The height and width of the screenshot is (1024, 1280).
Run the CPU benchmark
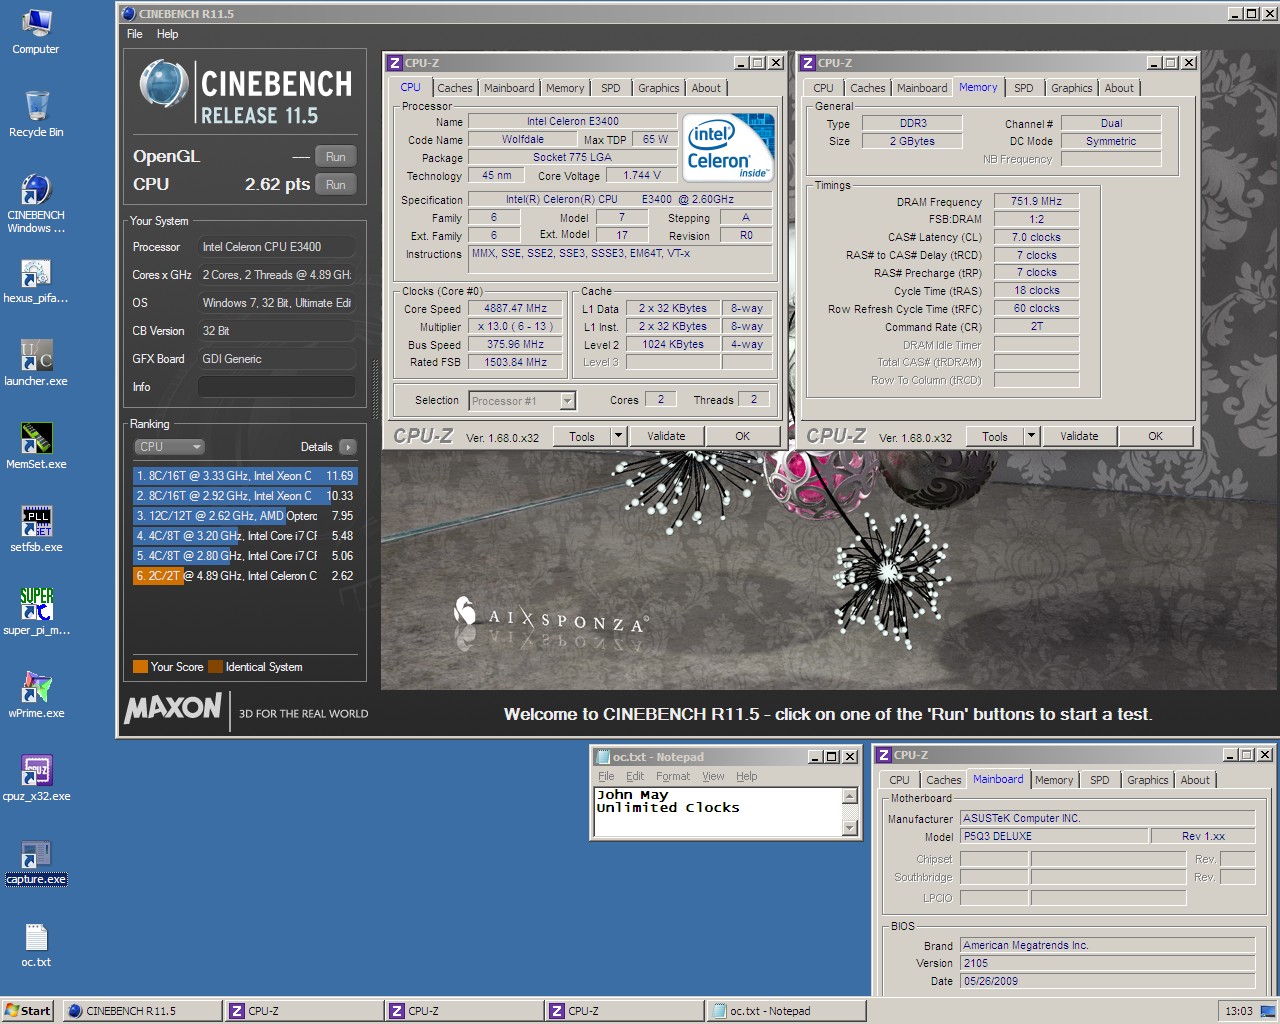336,185
